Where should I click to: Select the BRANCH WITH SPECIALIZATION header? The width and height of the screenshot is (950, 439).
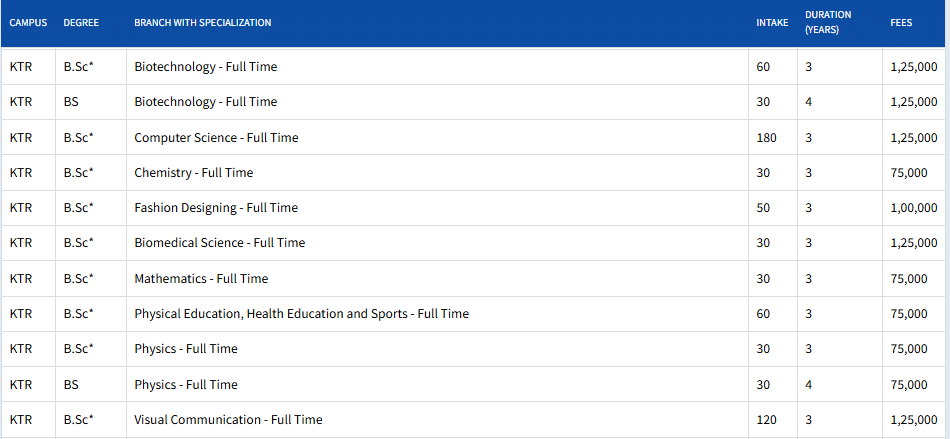point(202,23)
